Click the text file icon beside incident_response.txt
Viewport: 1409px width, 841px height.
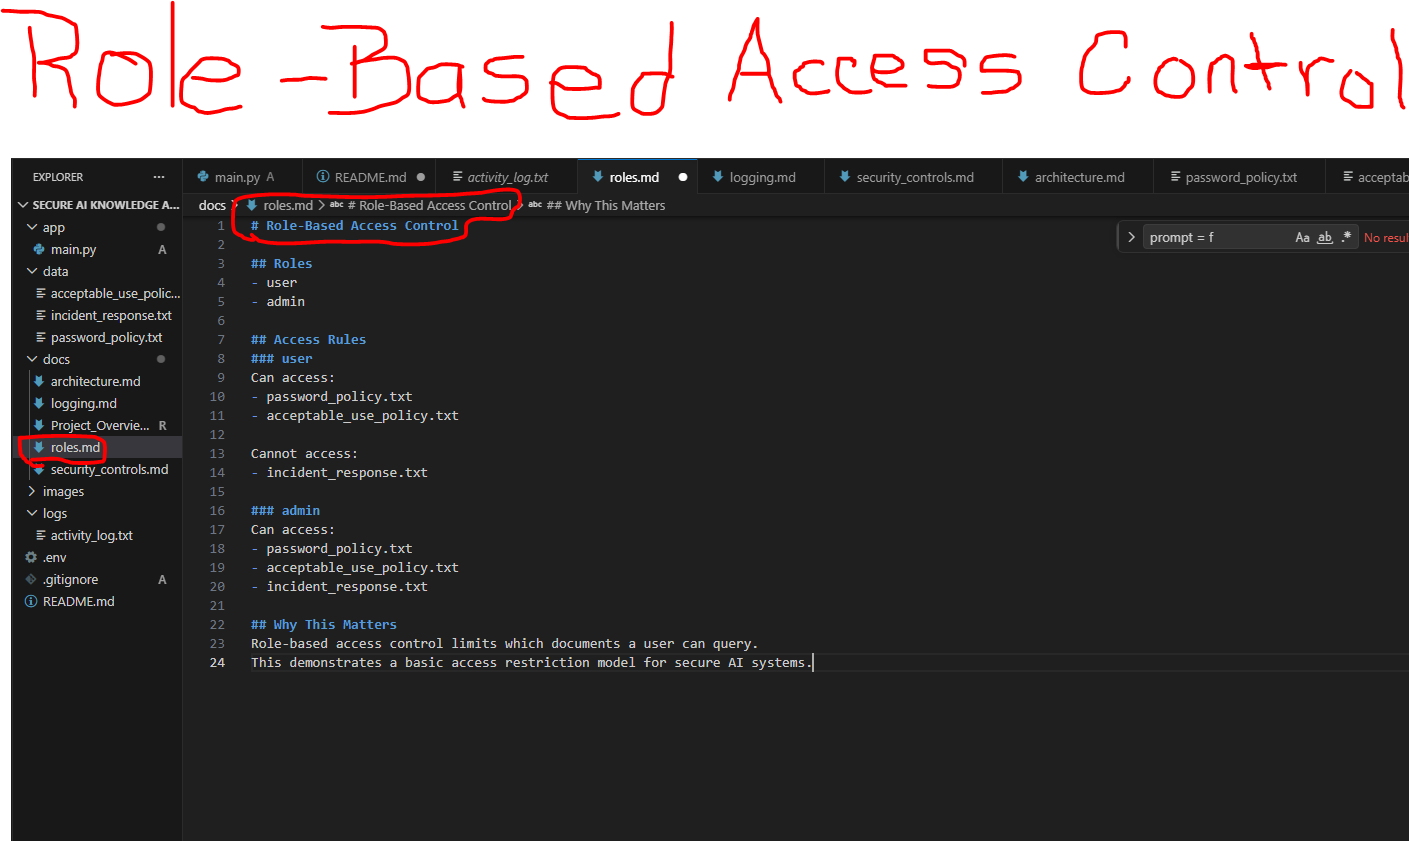[40, 315]
